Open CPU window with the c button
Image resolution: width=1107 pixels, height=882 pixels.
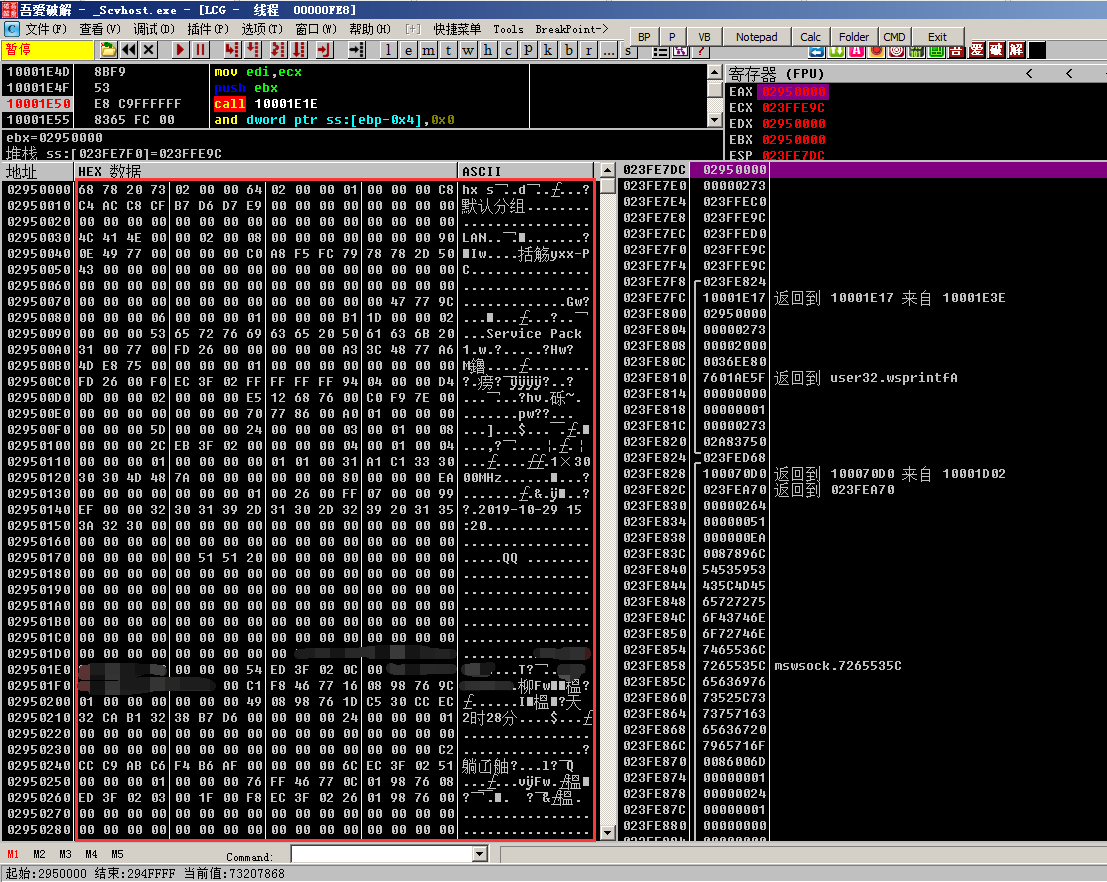click(x=508, y=49)
